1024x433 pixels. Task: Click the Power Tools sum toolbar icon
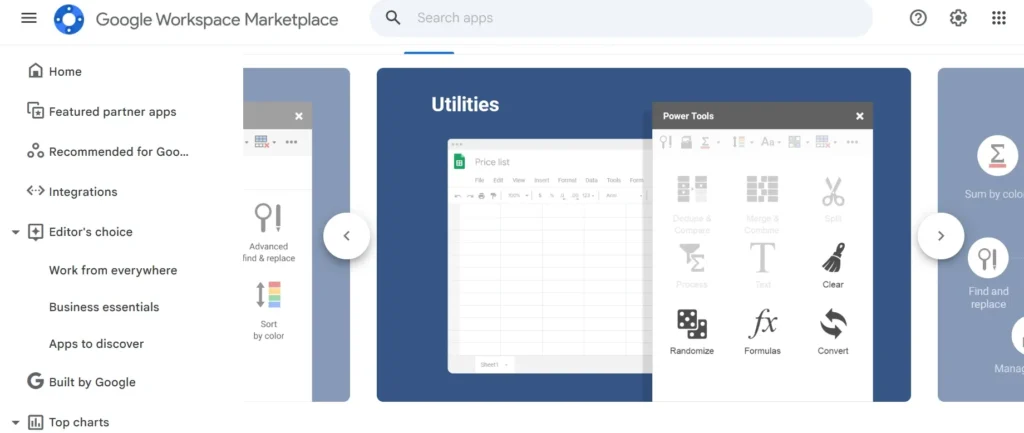[x=705, y=142]
